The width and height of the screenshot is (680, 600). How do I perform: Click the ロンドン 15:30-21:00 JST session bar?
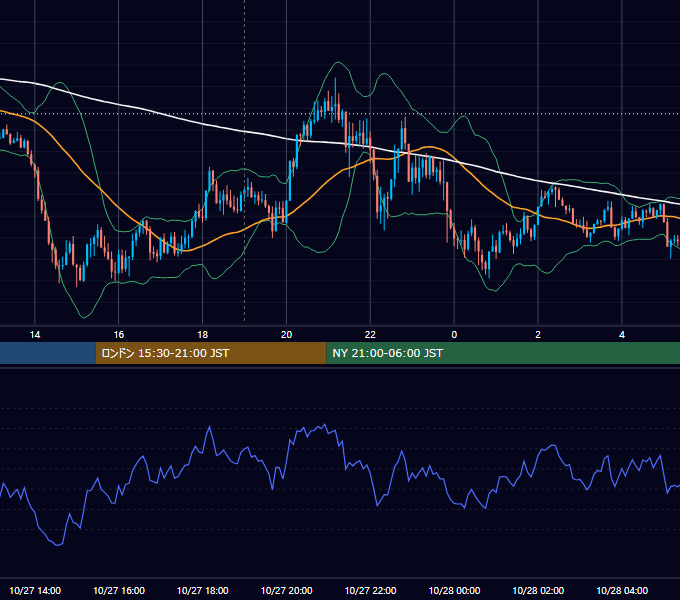211,353
